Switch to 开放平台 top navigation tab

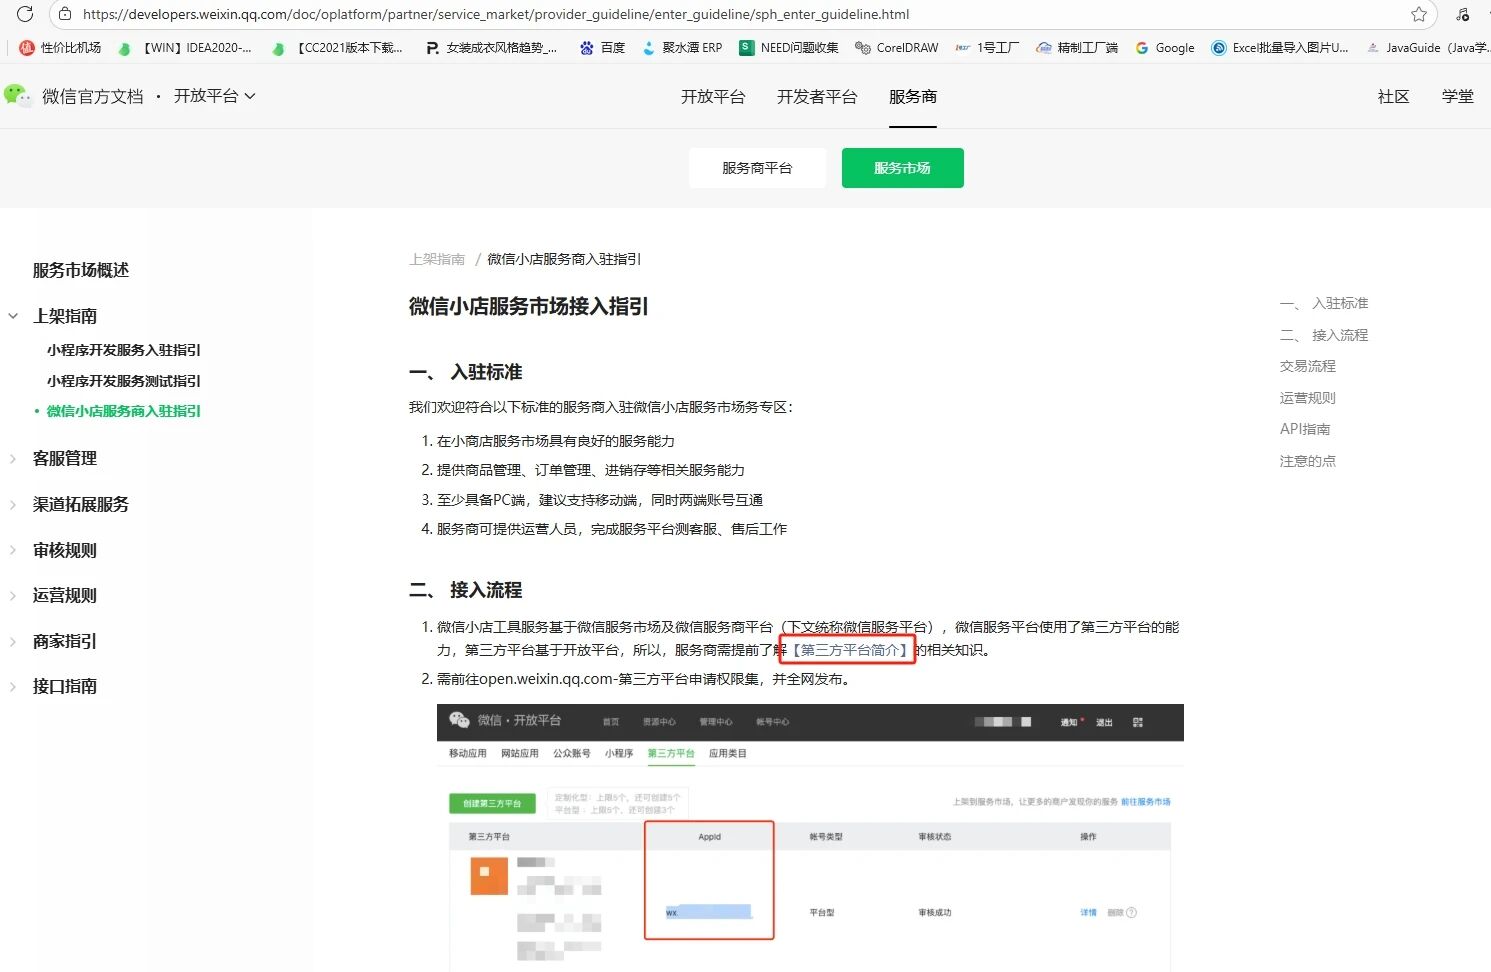click(x=713, y=97)
